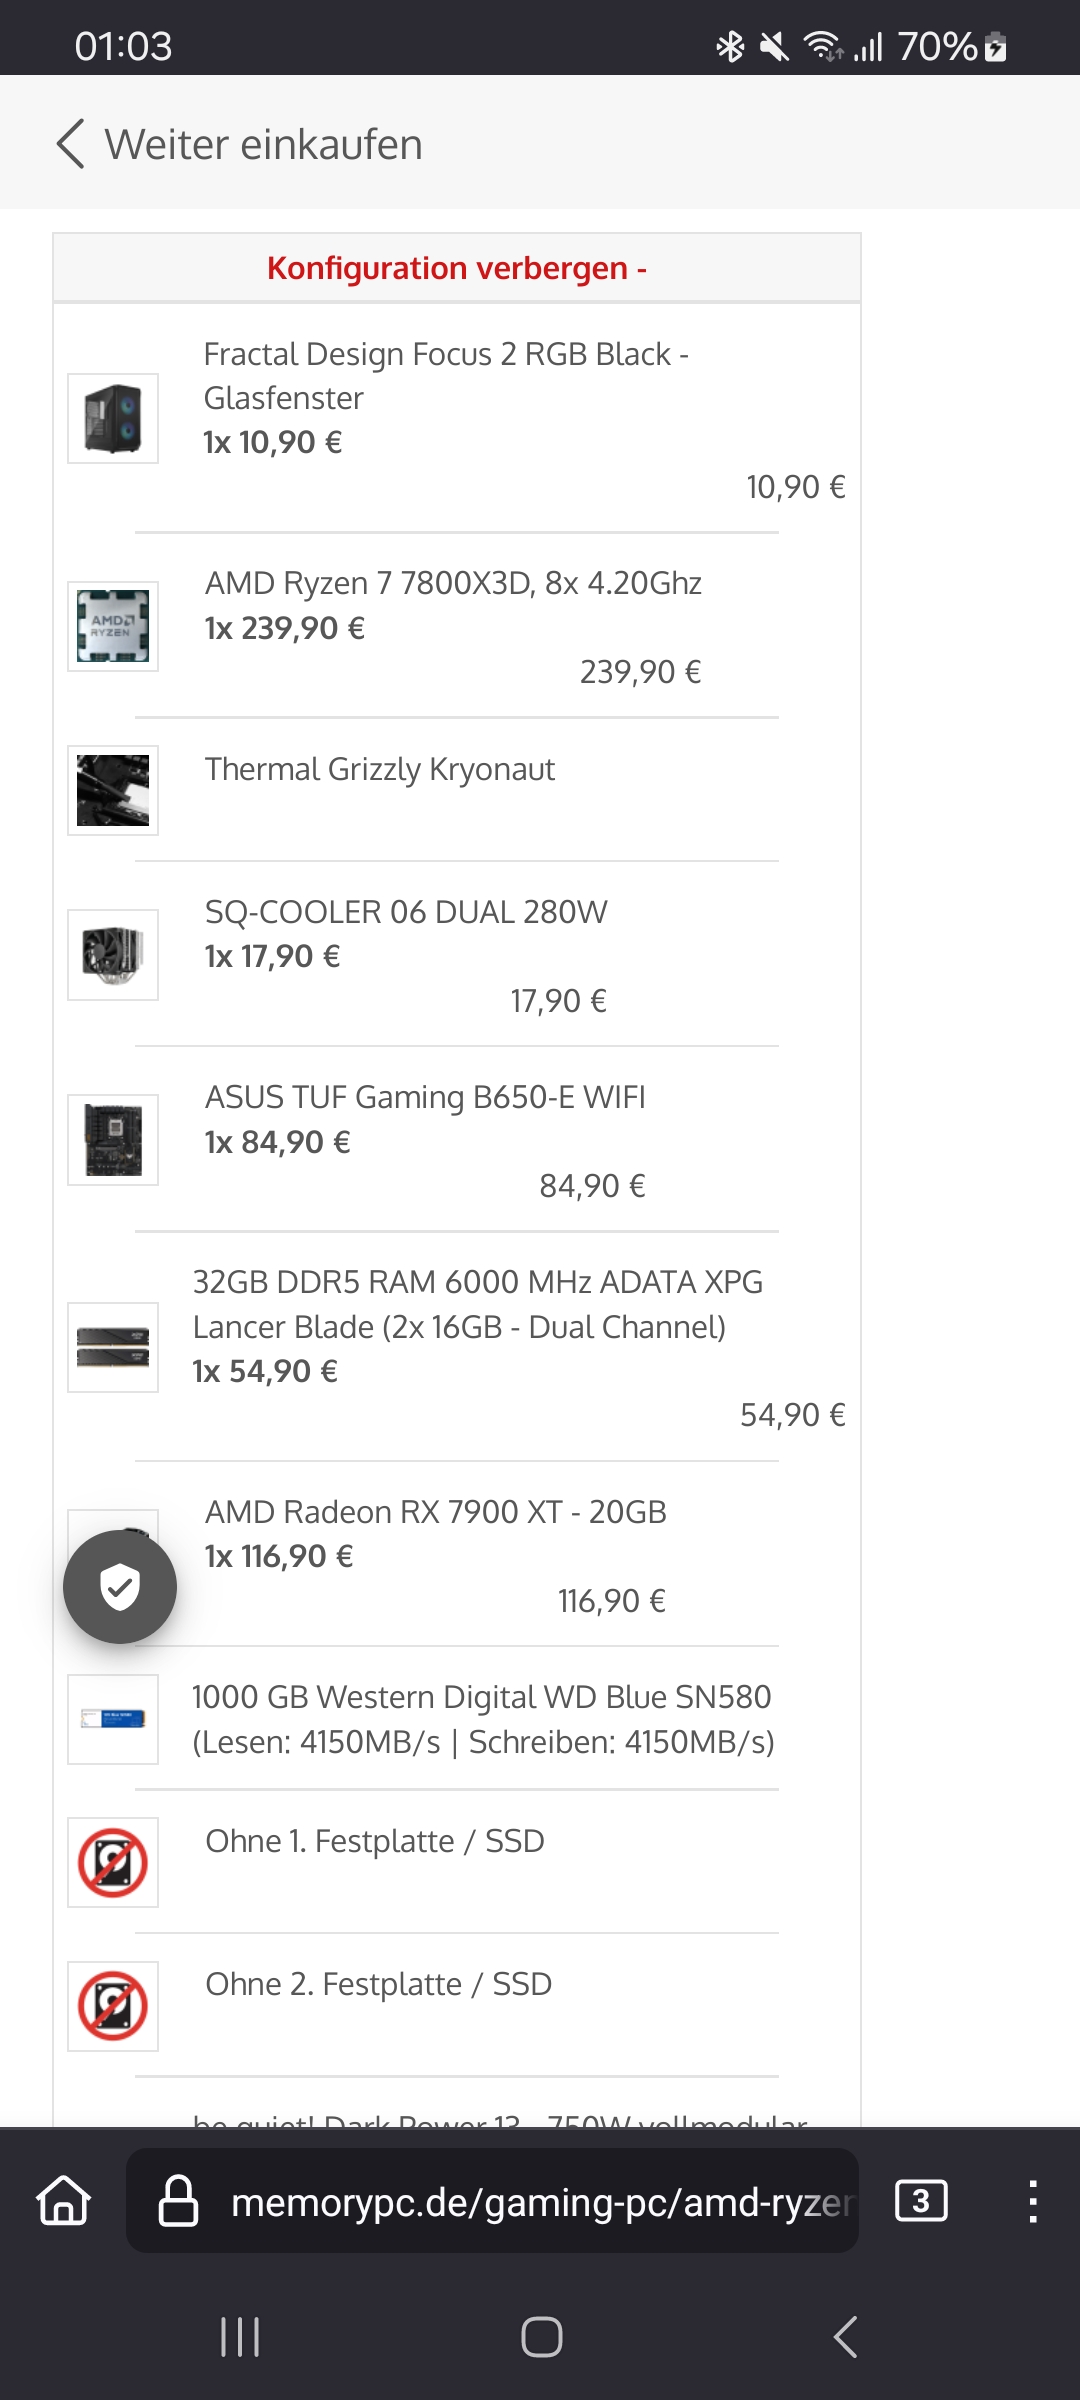Click the crossed-out 2. Festplatte icon
The image size is (1080, 2400).
(112, 2006)
